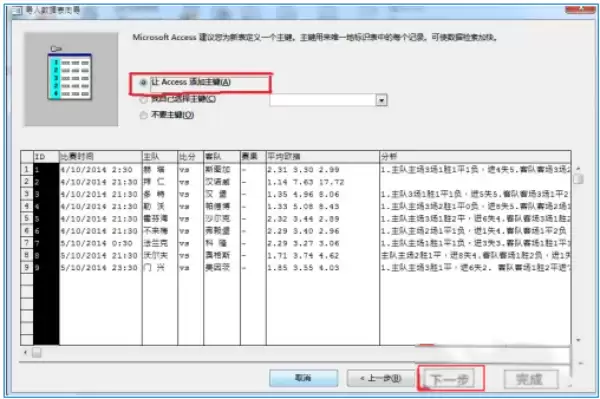Click the analysis column header
The height and width of the screenshot is (399, 600).
pyautogui.click(x=475, y=156)
